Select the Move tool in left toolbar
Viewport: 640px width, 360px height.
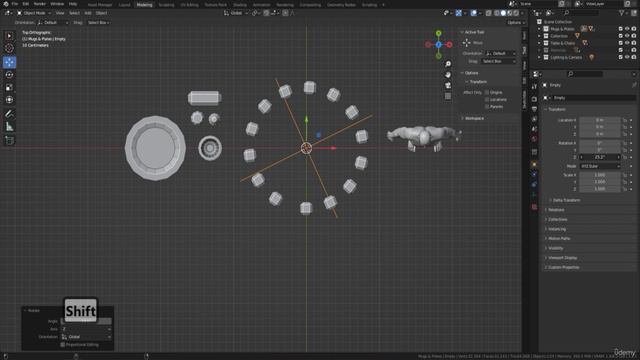(x=9, y=62)
